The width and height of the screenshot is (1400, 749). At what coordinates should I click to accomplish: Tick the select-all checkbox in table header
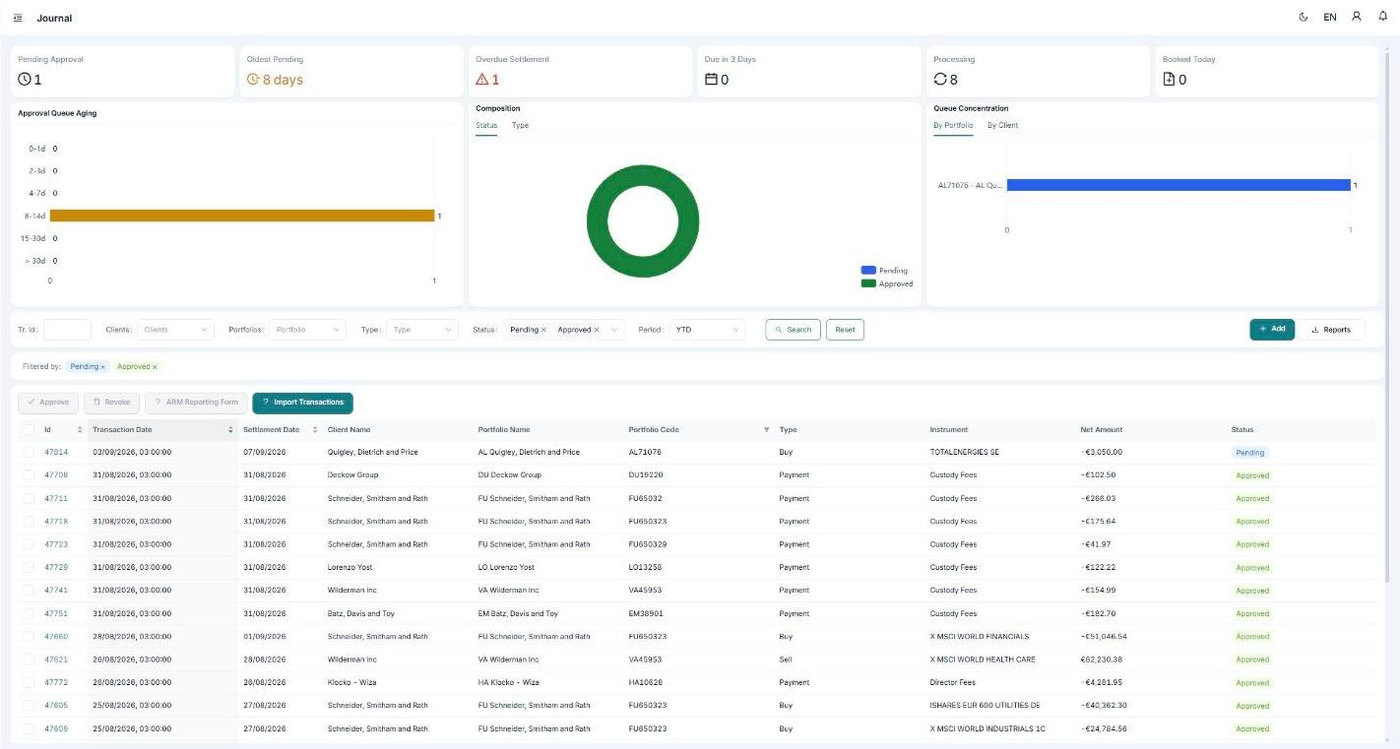[29, 430]
